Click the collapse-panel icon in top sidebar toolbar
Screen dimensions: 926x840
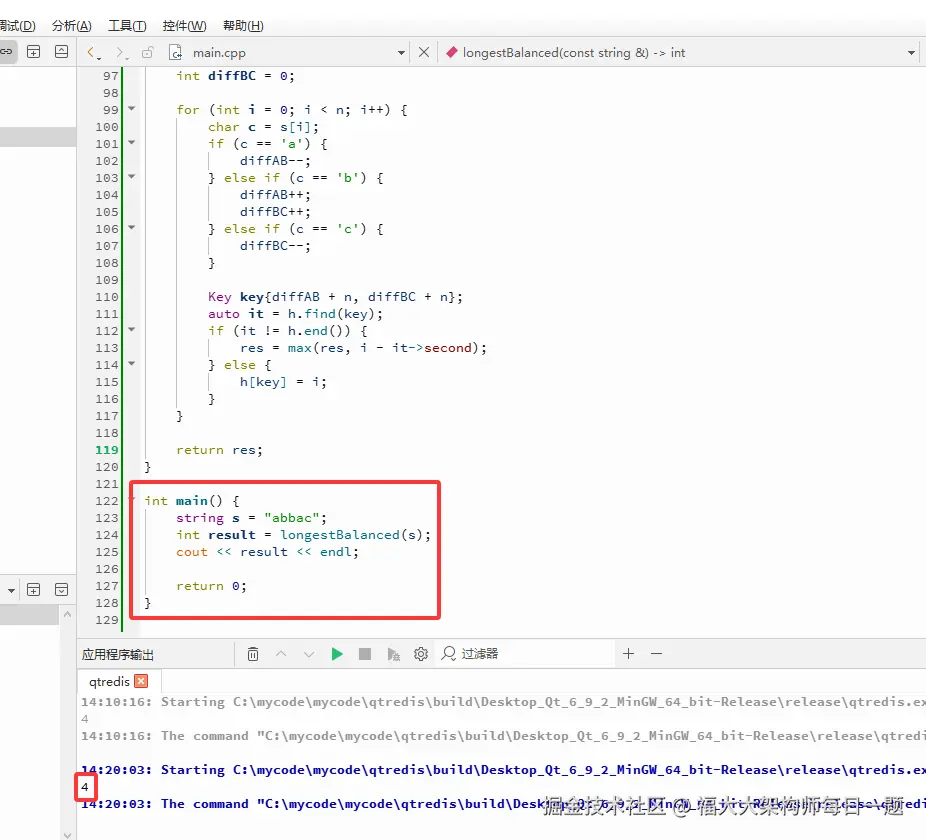point(61,52)
